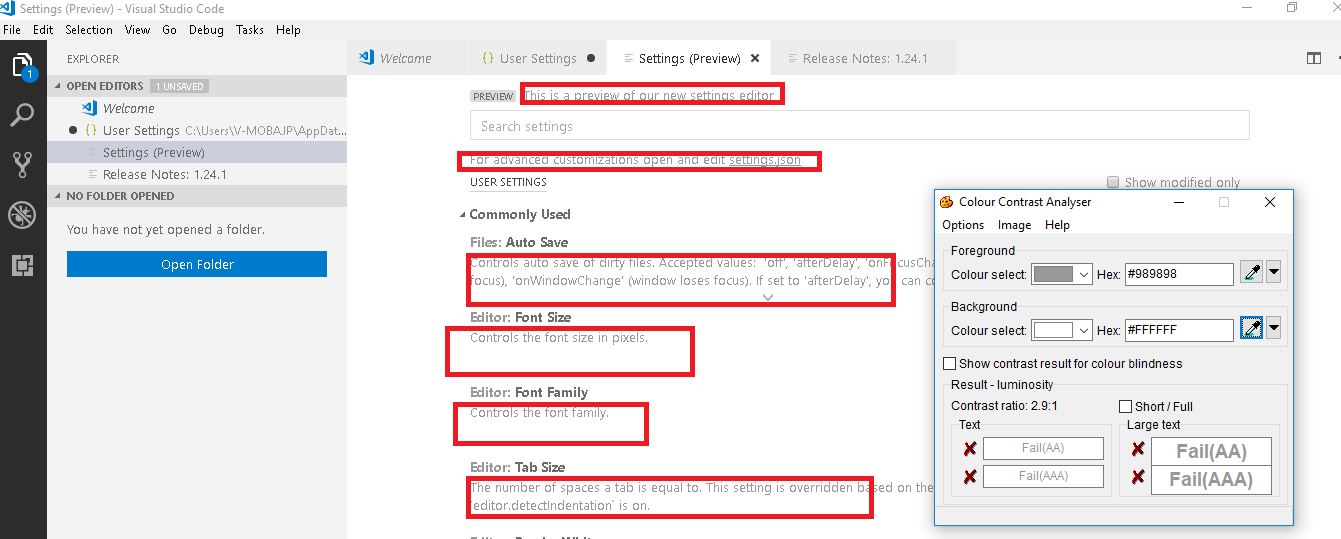The image size is (1341, 539).
Task: Switch to the User Settings tab
Action: click(538, 58)
